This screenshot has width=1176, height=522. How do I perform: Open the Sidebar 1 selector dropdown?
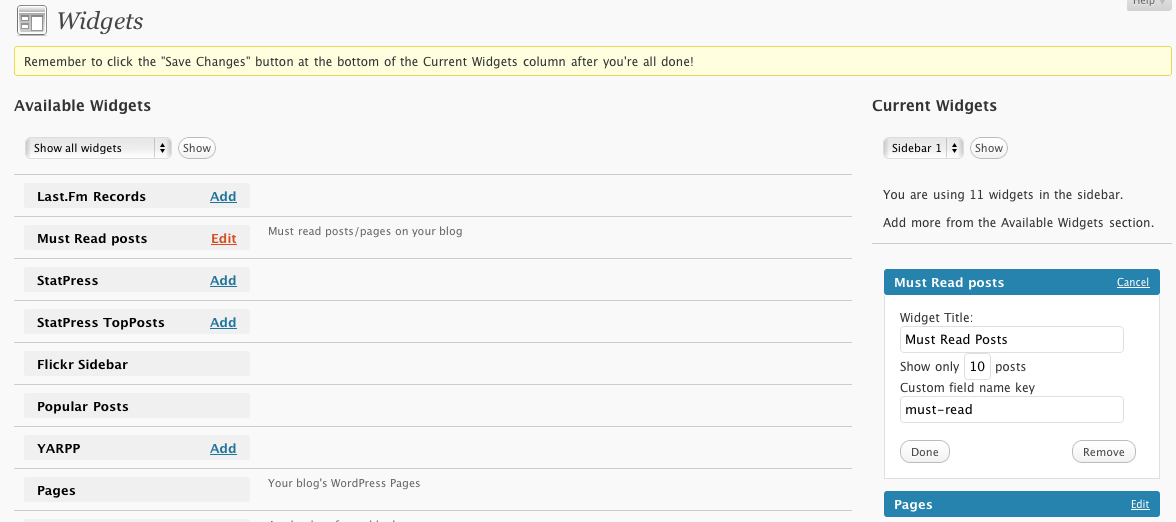(923, 148)
